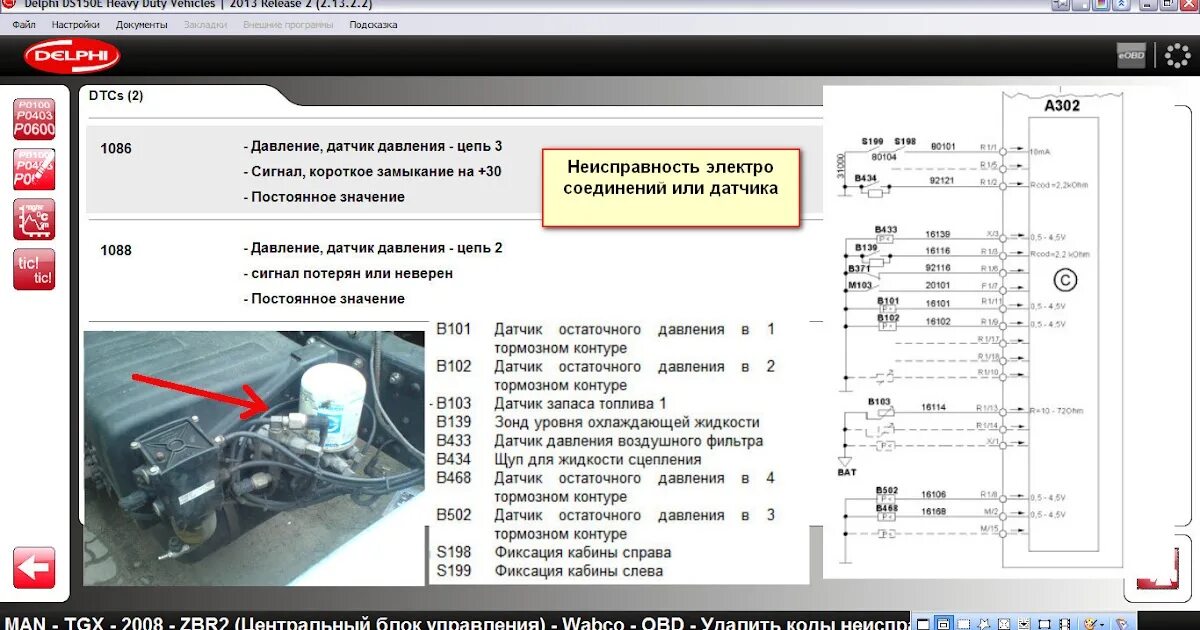Screen dimensions: 1200x630
Task: Click the full-screen arrows capture icon
Action: [x=1004, y=624]
